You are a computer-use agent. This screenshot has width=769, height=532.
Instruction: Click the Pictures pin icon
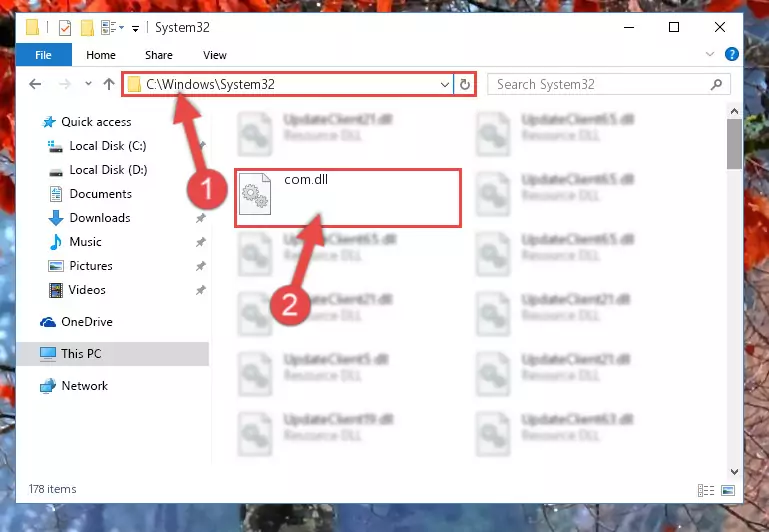tap(201, 266)
